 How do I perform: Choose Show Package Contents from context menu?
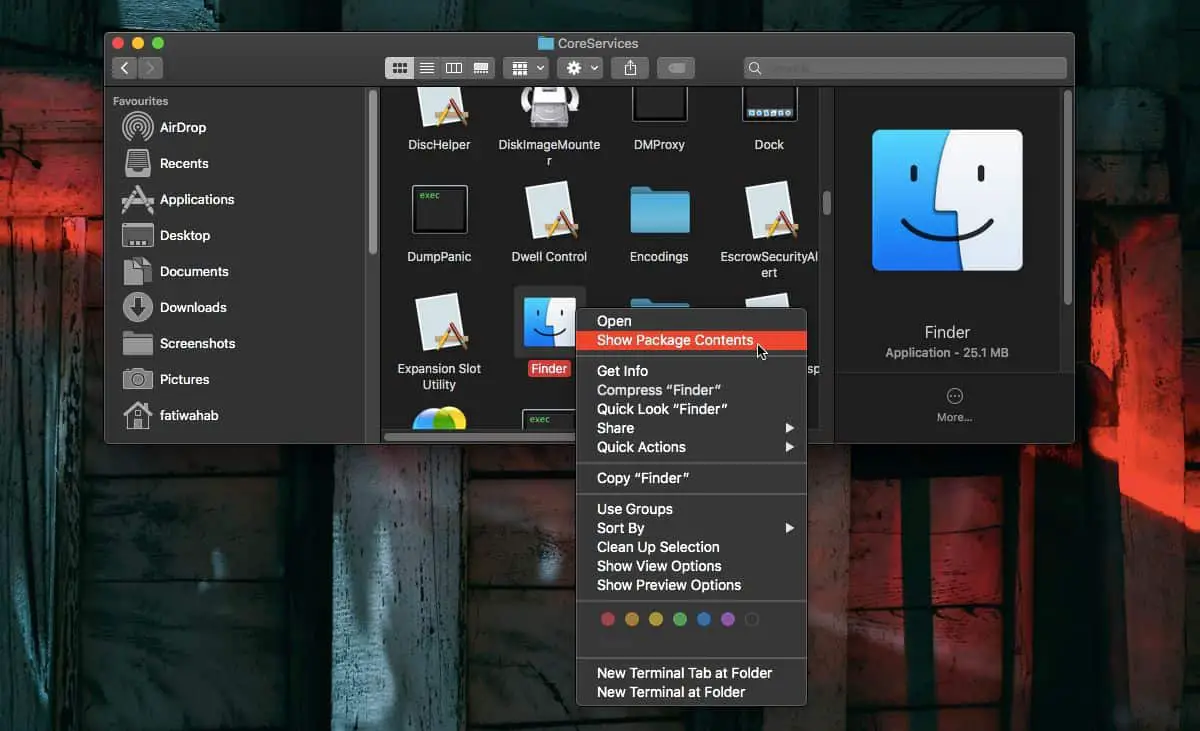click(675, 340)
